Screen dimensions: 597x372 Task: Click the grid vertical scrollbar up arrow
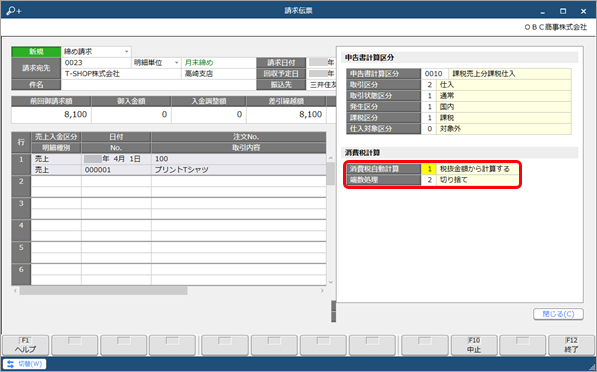point(330,158)
